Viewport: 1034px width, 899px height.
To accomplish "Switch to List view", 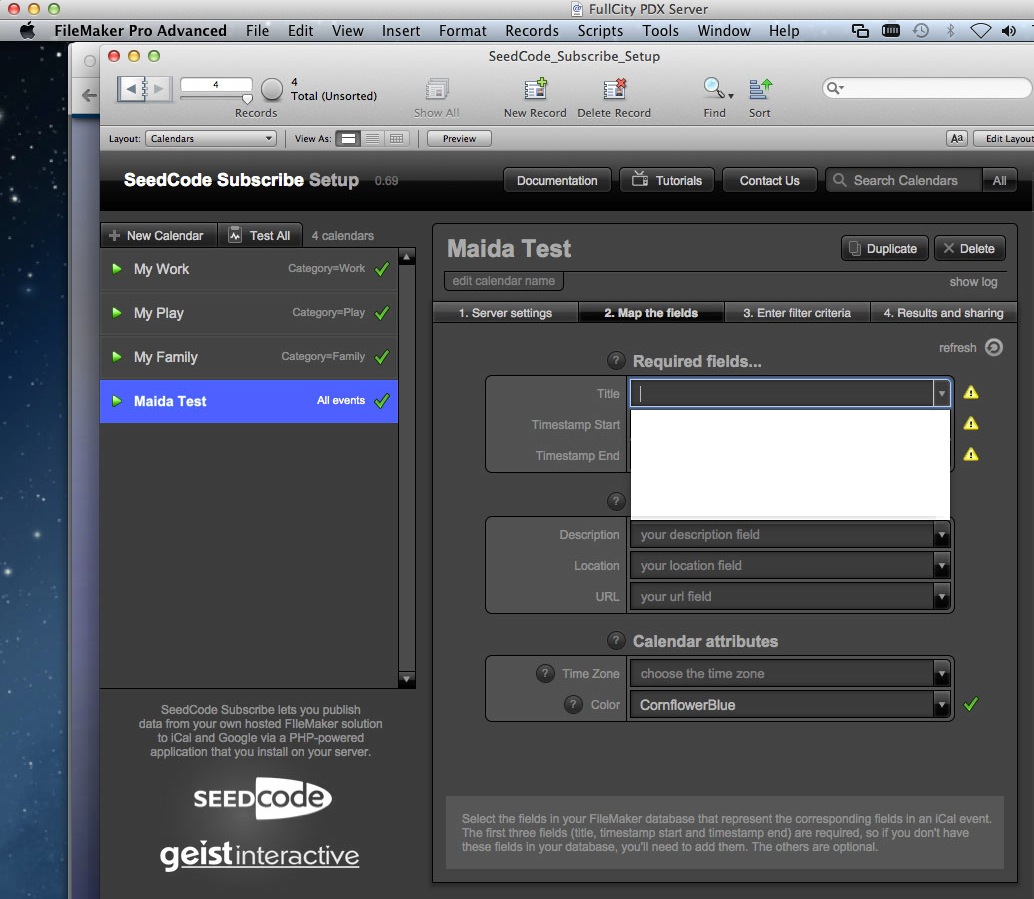I will click(373, 139).
